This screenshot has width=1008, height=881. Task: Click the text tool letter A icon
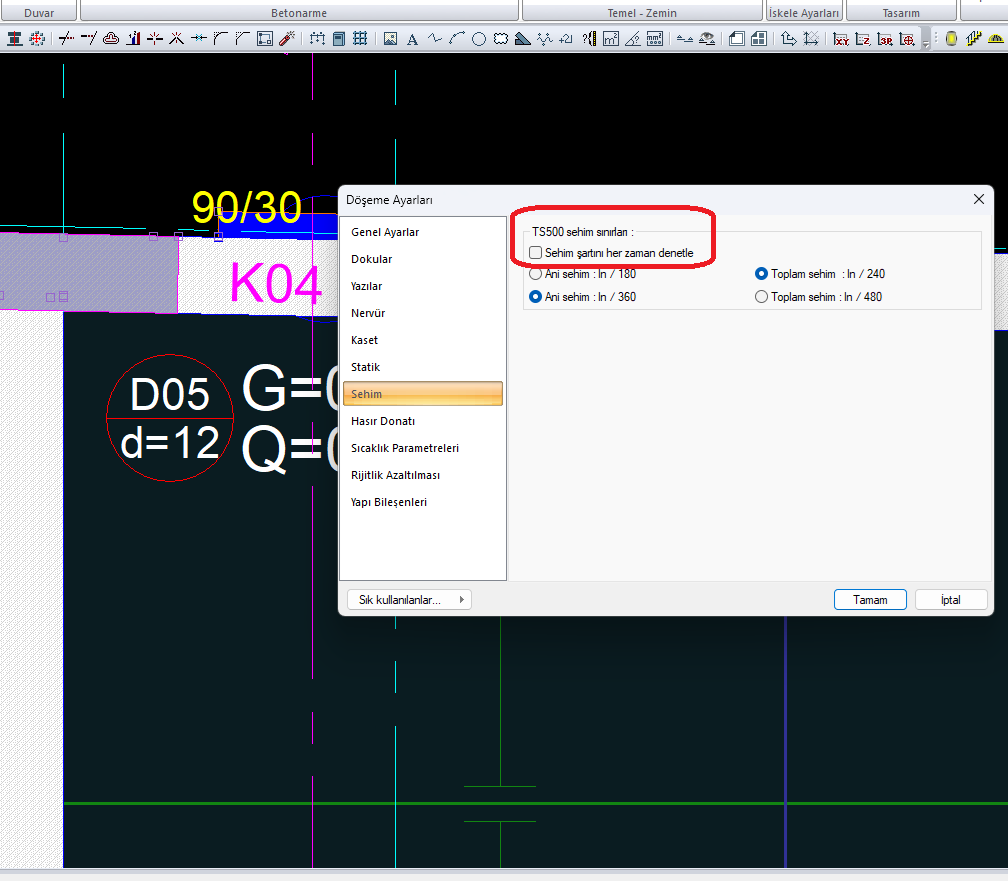pyautogui.click(x=412, y=39)
